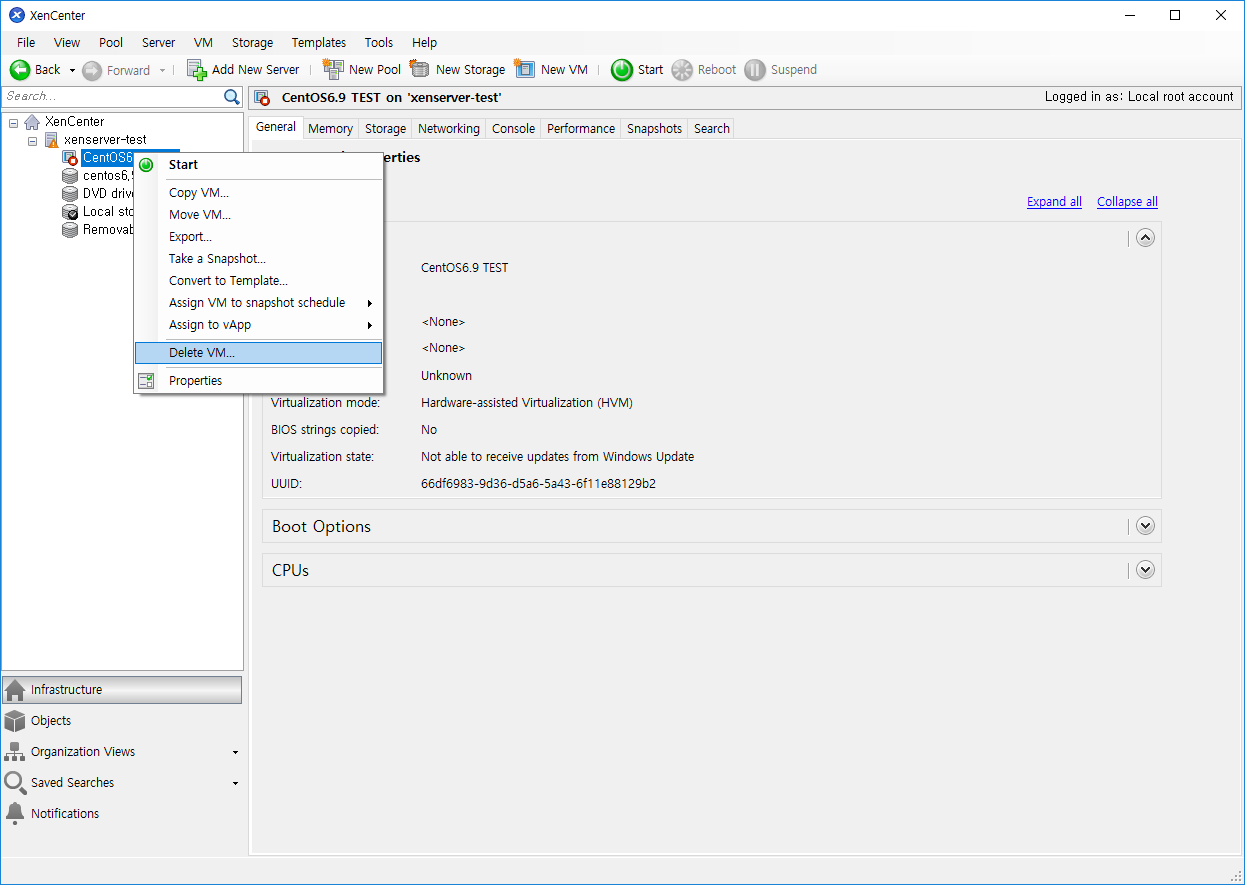Switch to the Networking tab
Screen dimensions: 1245x885
449,129
